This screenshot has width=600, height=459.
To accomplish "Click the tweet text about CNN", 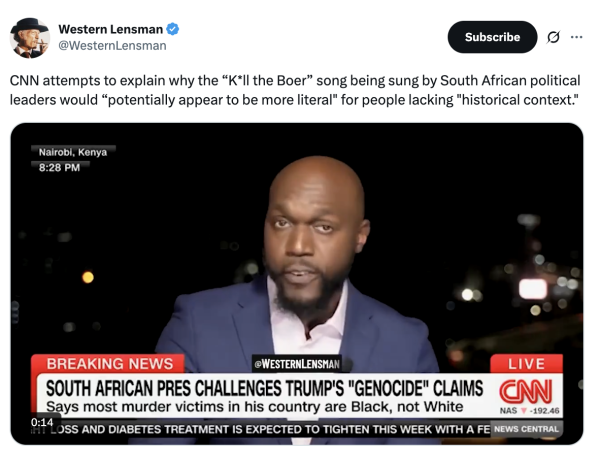I will click(295, 91).
